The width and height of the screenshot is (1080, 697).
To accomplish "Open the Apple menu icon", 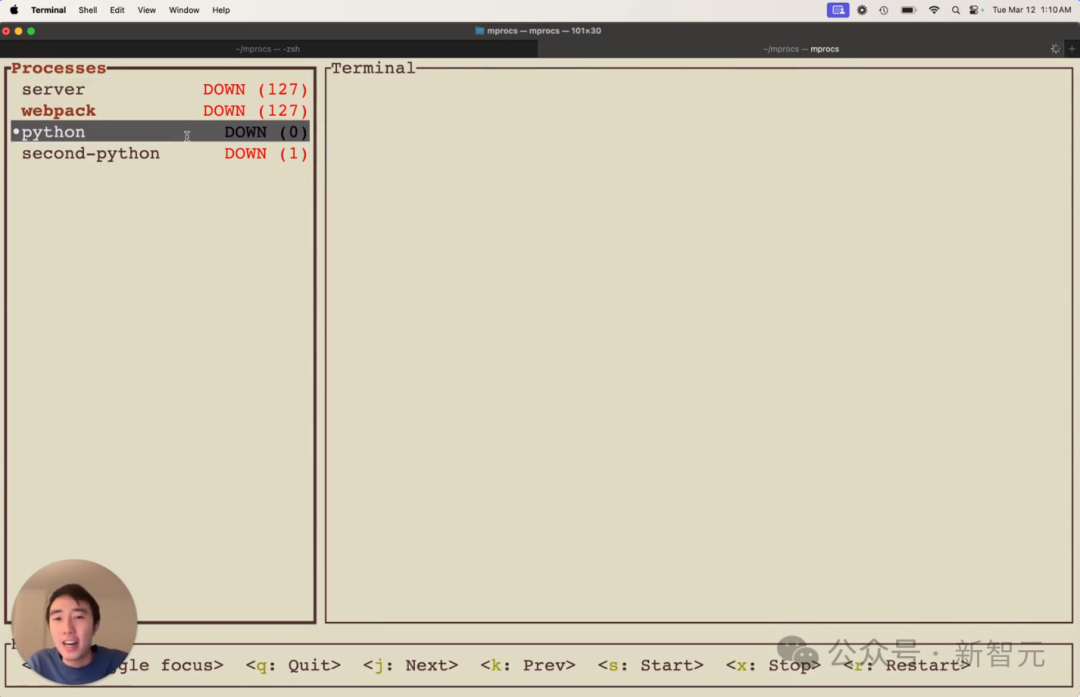I will [14, 10].
